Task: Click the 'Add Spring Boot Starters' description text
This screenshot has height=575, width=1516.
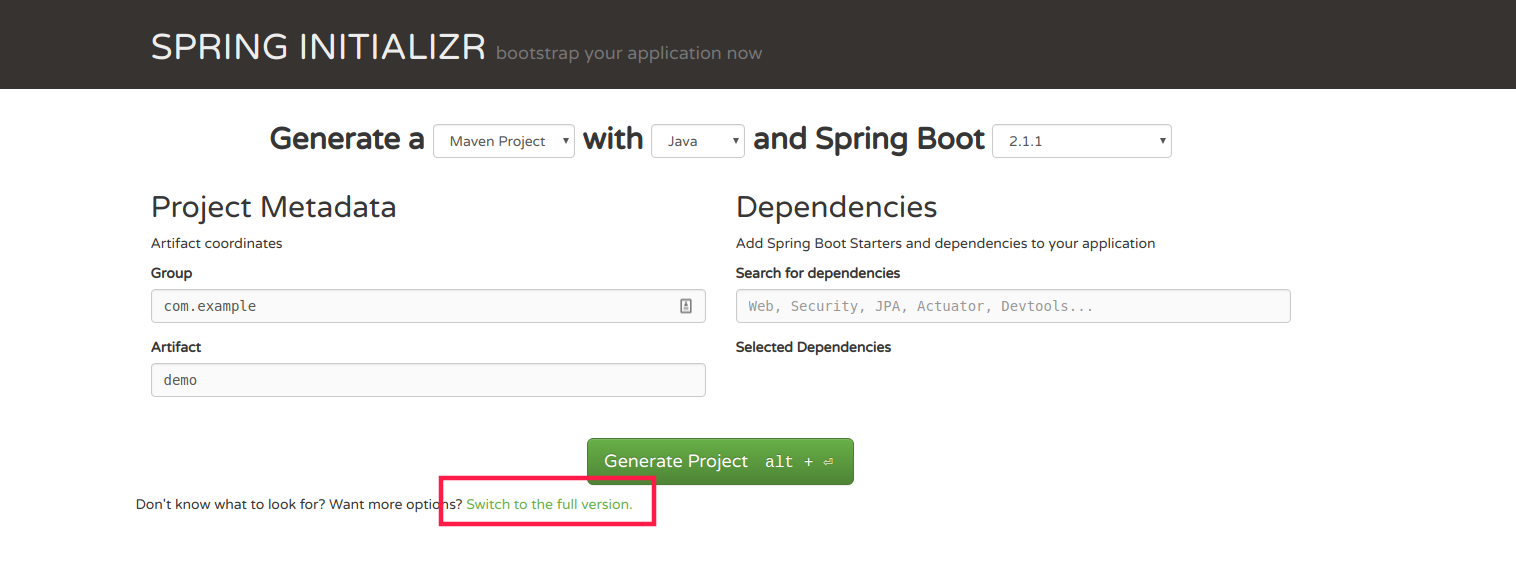Action: pos(945,243)
